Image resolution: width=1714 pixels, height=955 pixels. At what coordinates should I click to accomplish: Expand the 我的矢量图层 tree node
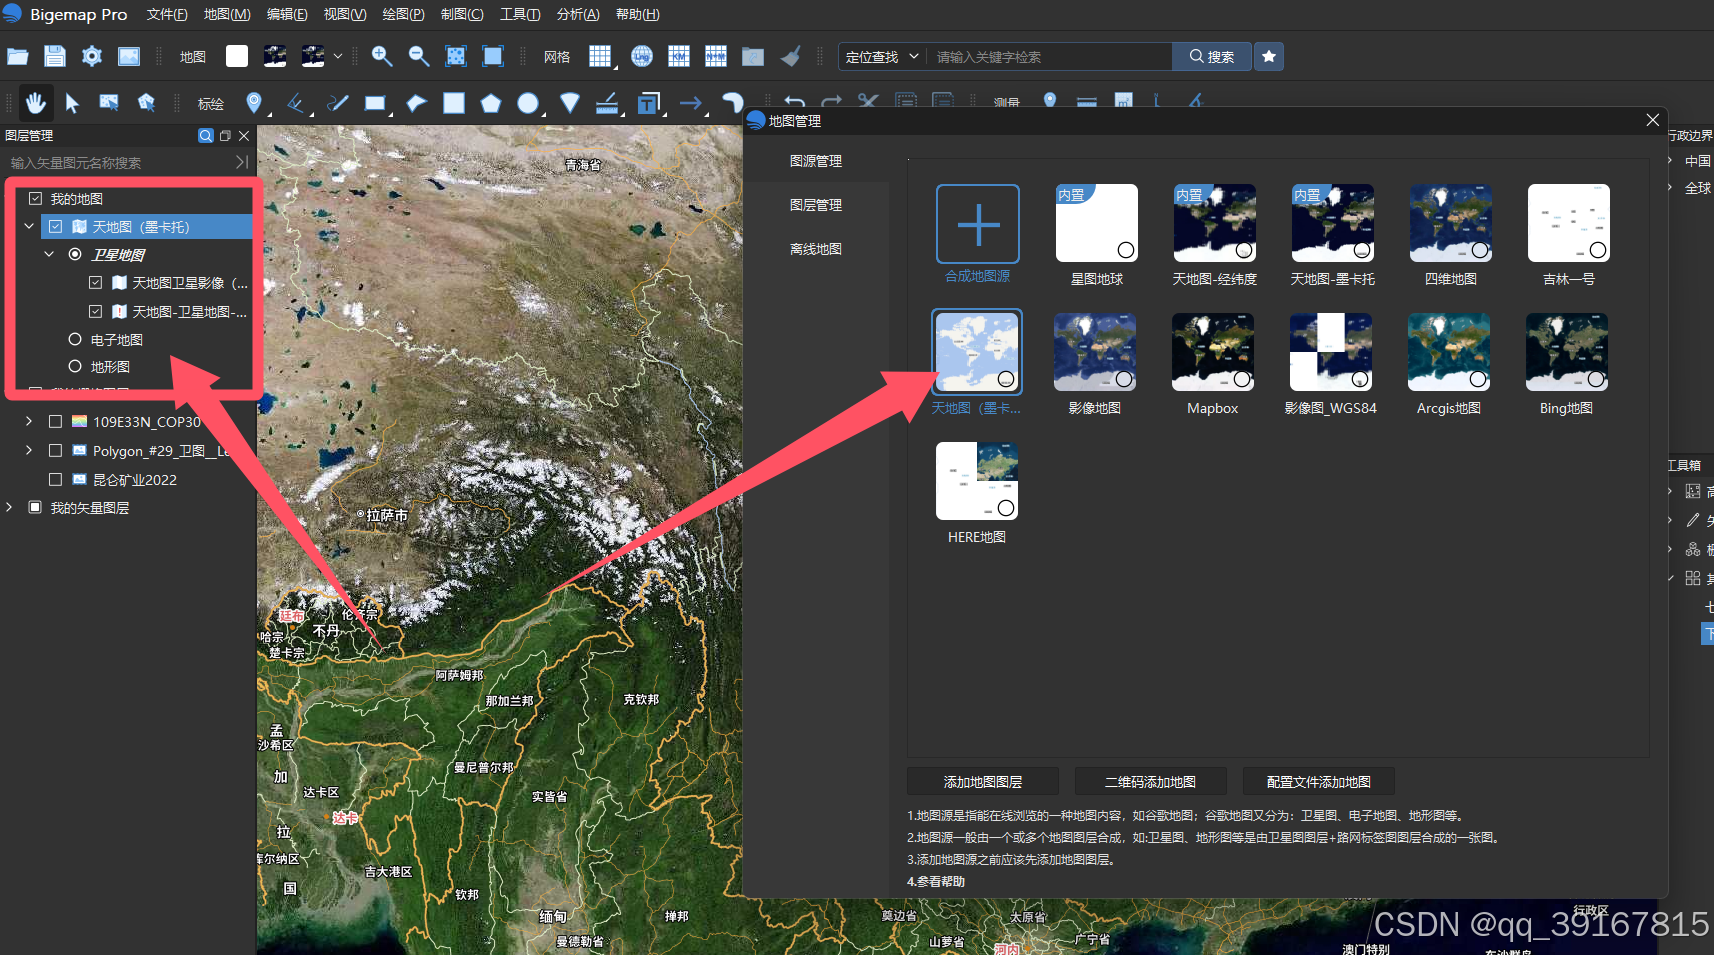pos(9,507)
